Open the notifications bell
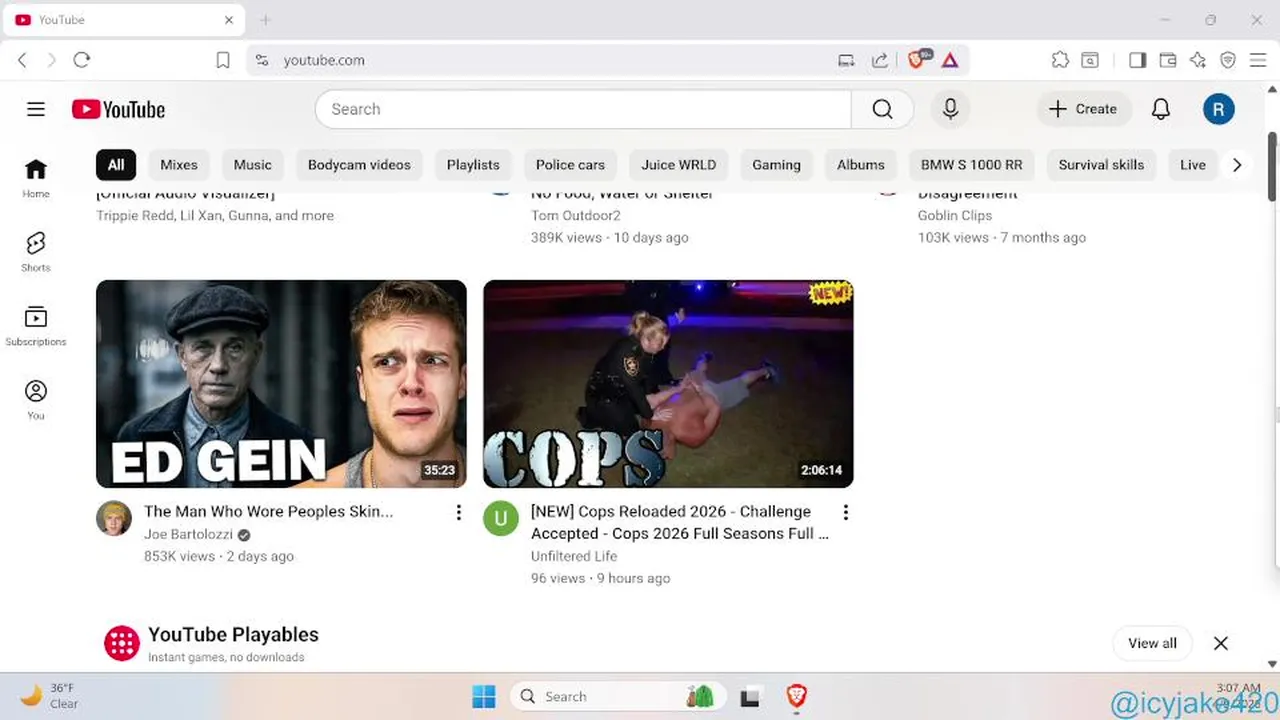Viewport: 1280px width, 720px height. [1160, 109]
